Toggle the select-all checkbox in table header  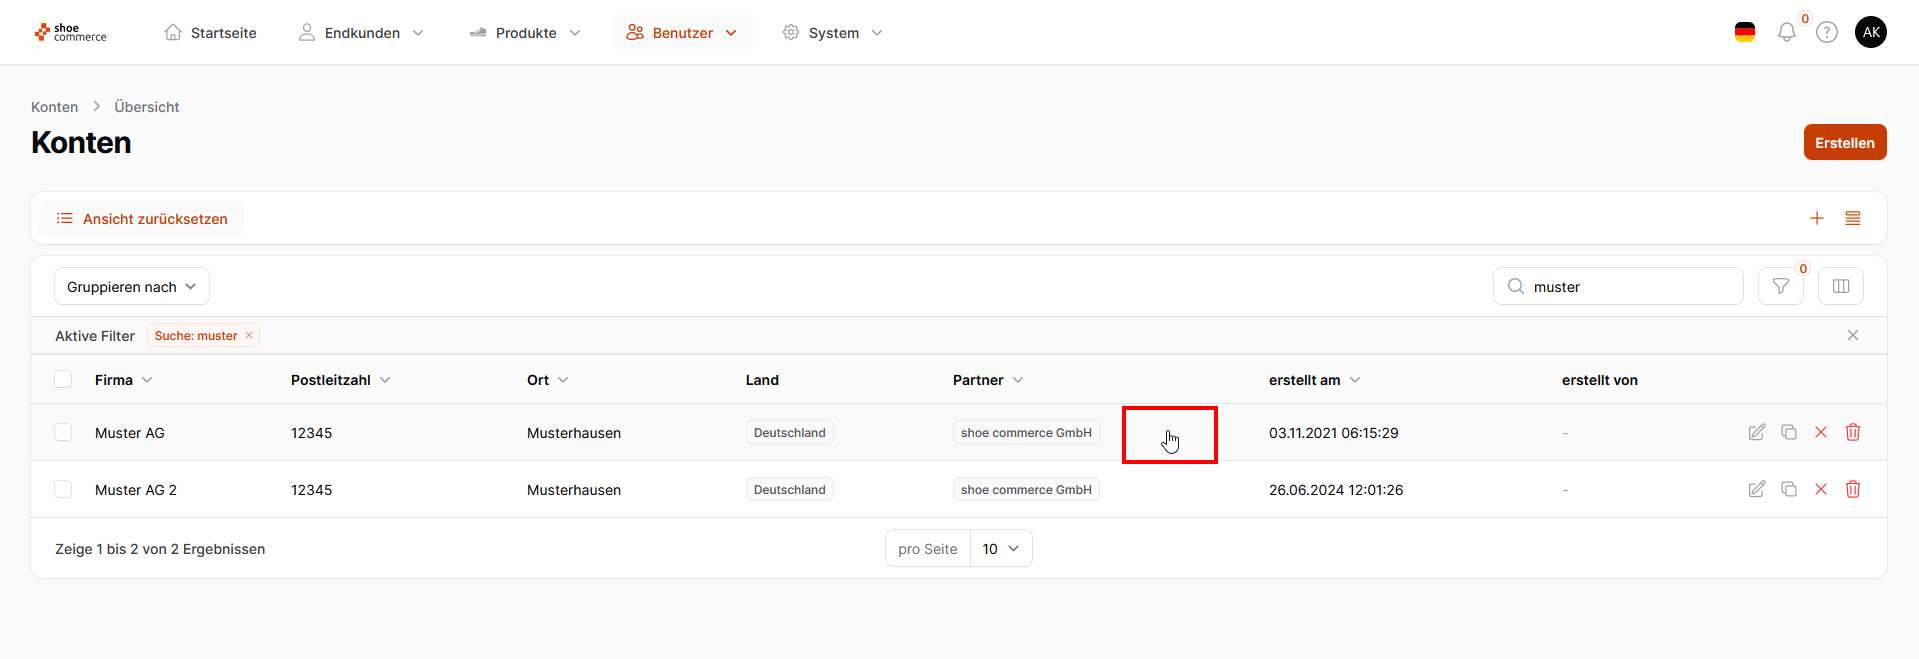63,379
